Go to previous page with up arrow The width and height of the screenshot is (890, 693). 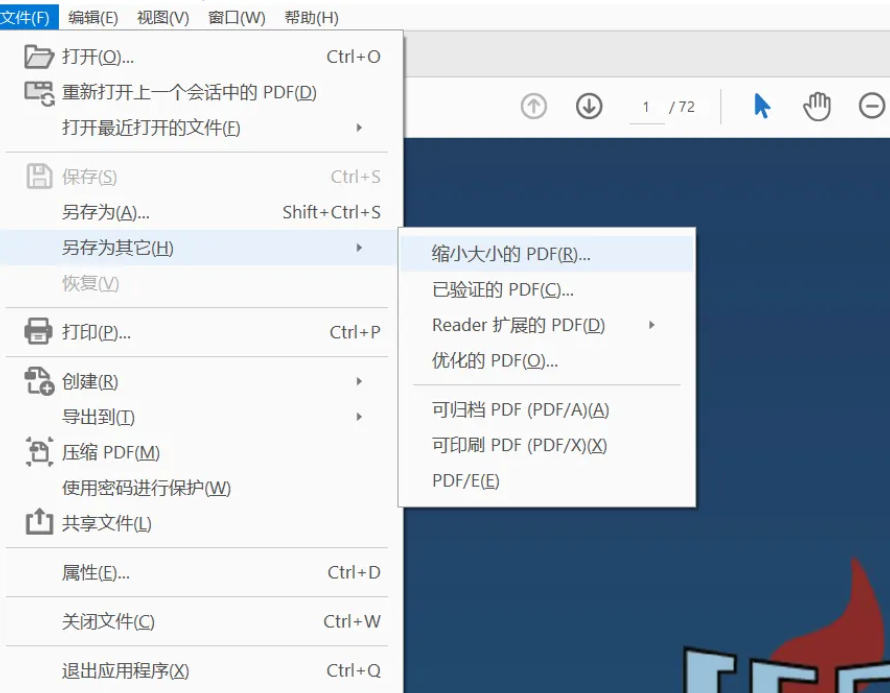pos(533,106)
